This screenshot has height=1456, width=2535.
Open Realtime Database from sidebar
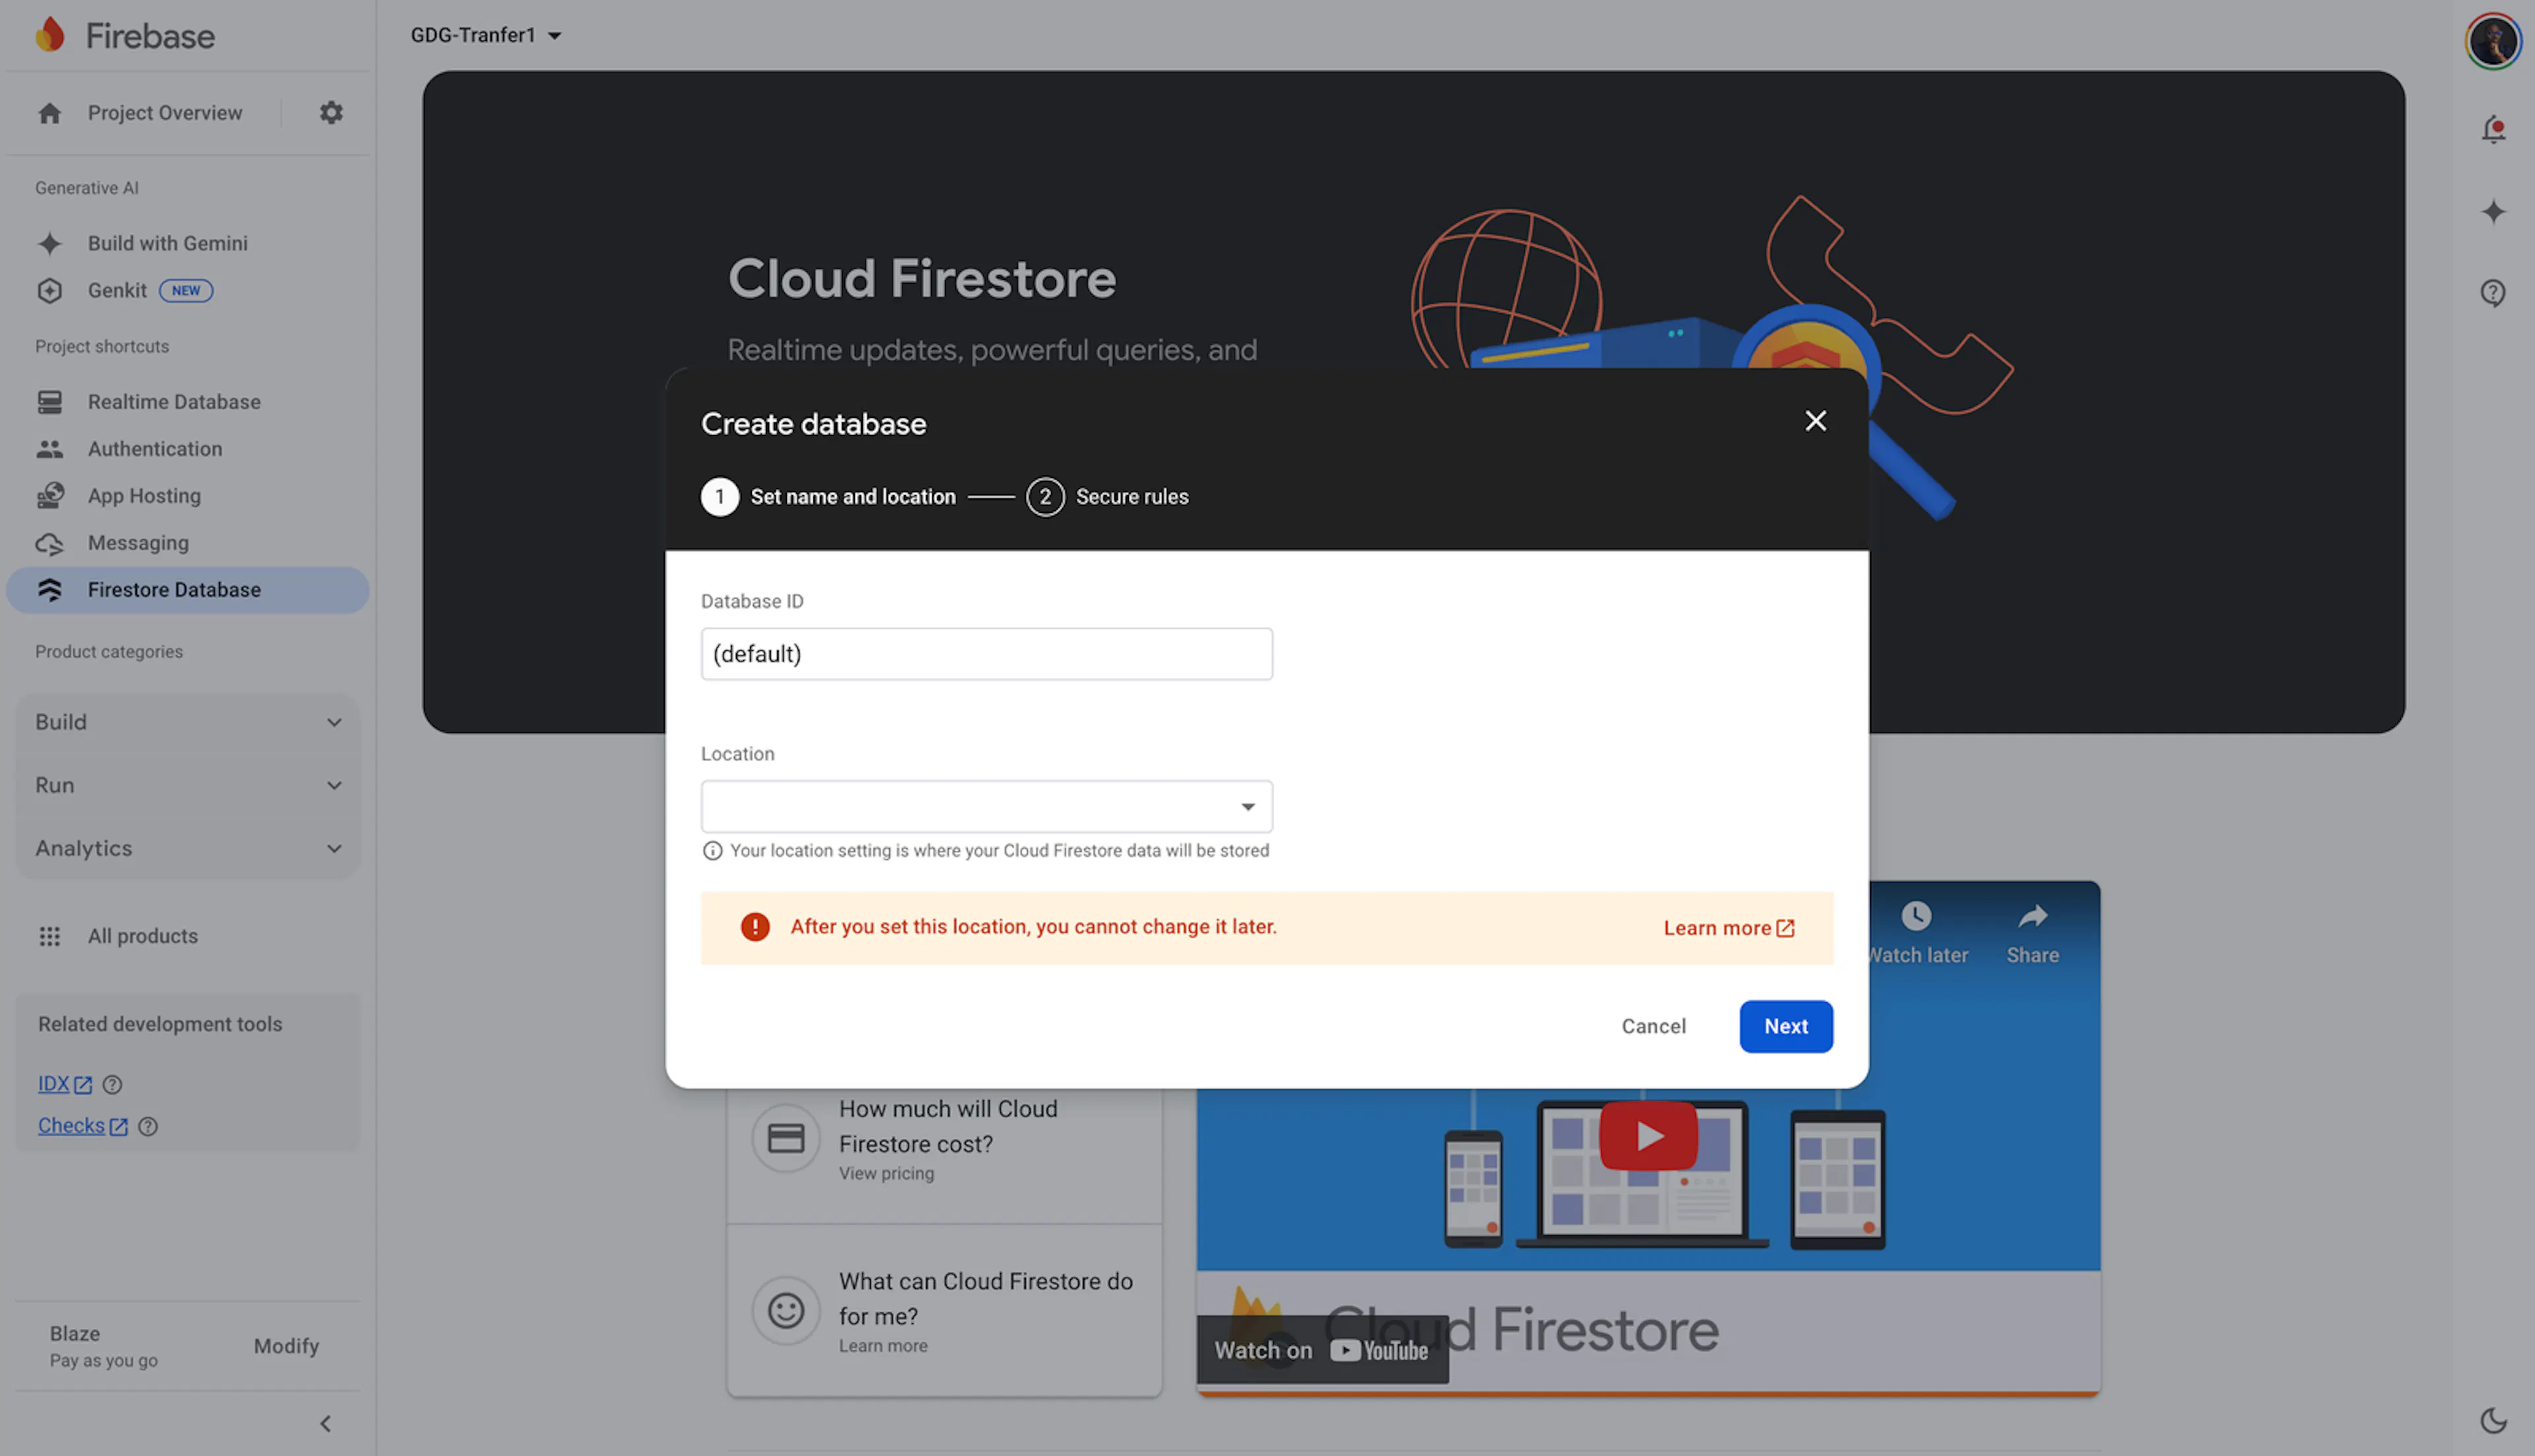point(174,402)
